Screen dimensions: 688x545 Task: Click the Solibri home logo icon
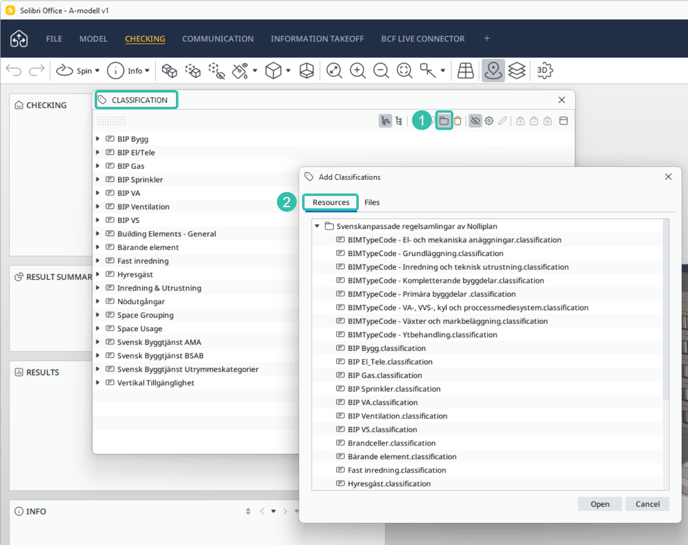tap(19, 39)
